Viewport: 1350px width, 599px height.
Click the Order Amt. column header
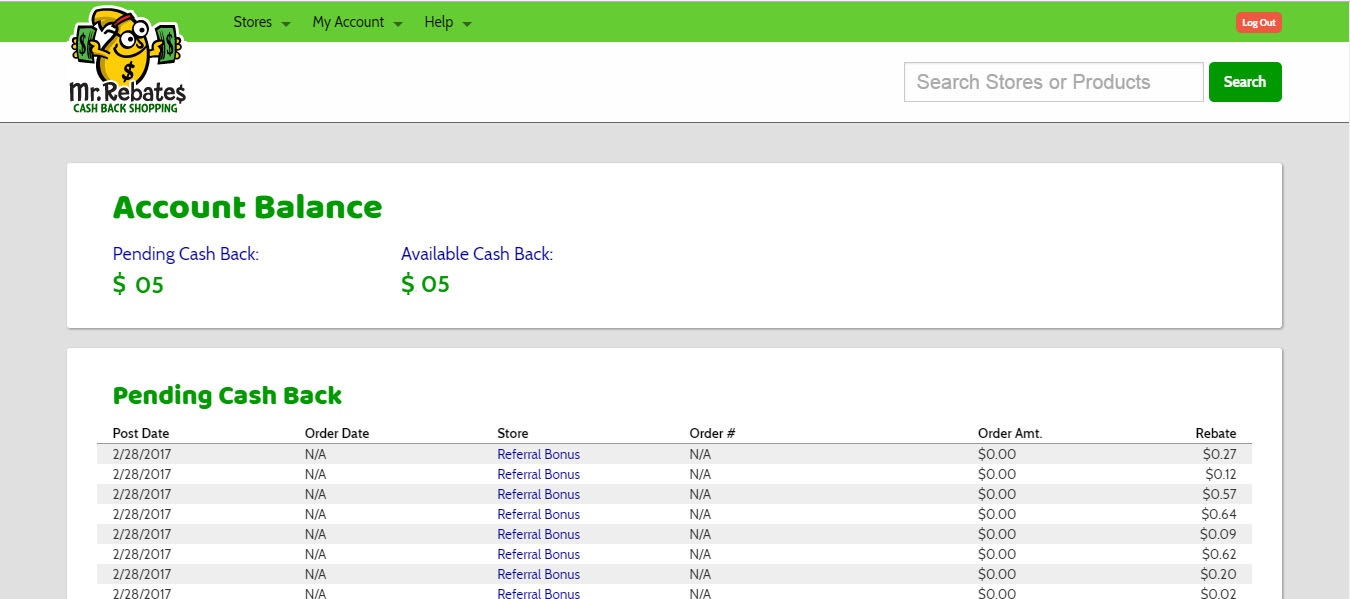[x=1010, y=433]
